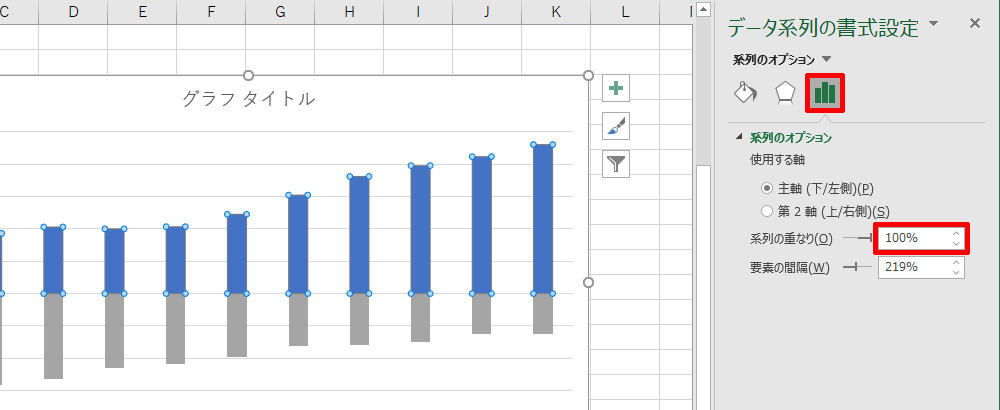1000x410 pixels.
Task: Increase 要素の間隔 with the up spinner
Action: [x=955, y=262]
